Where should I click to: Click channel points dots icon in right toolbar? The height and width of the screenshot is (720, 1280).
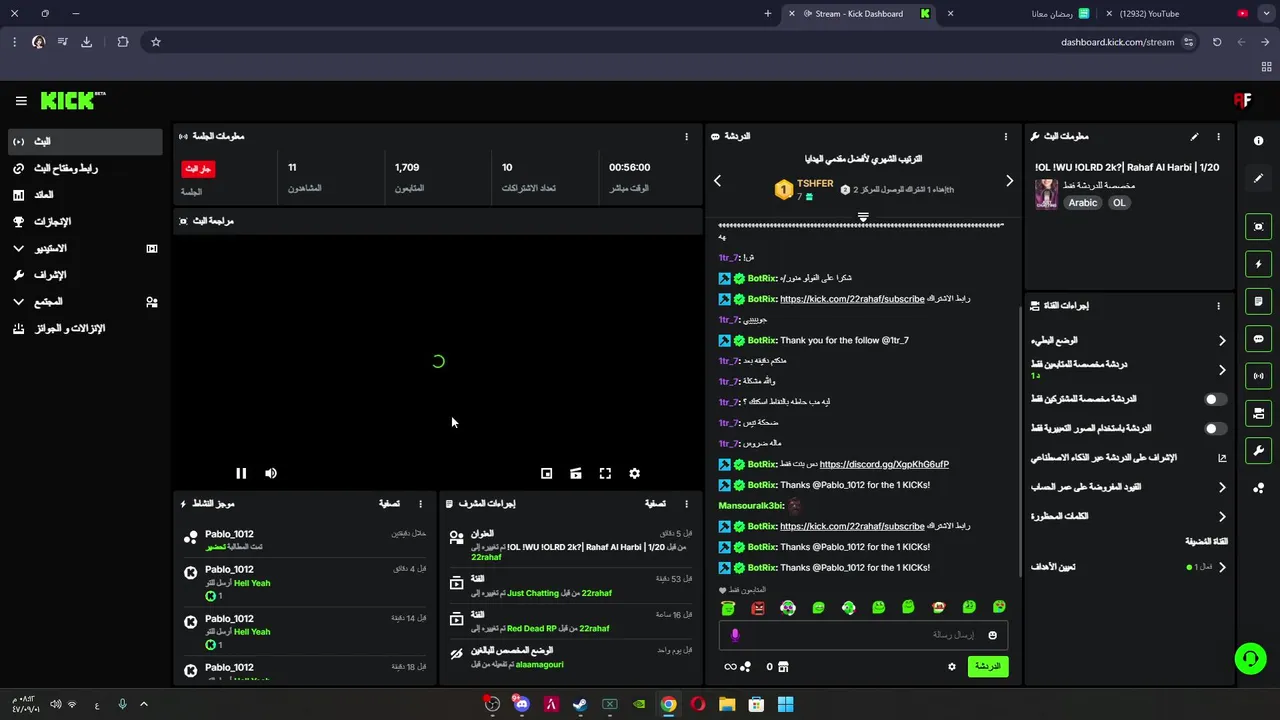click(1259, 488)
